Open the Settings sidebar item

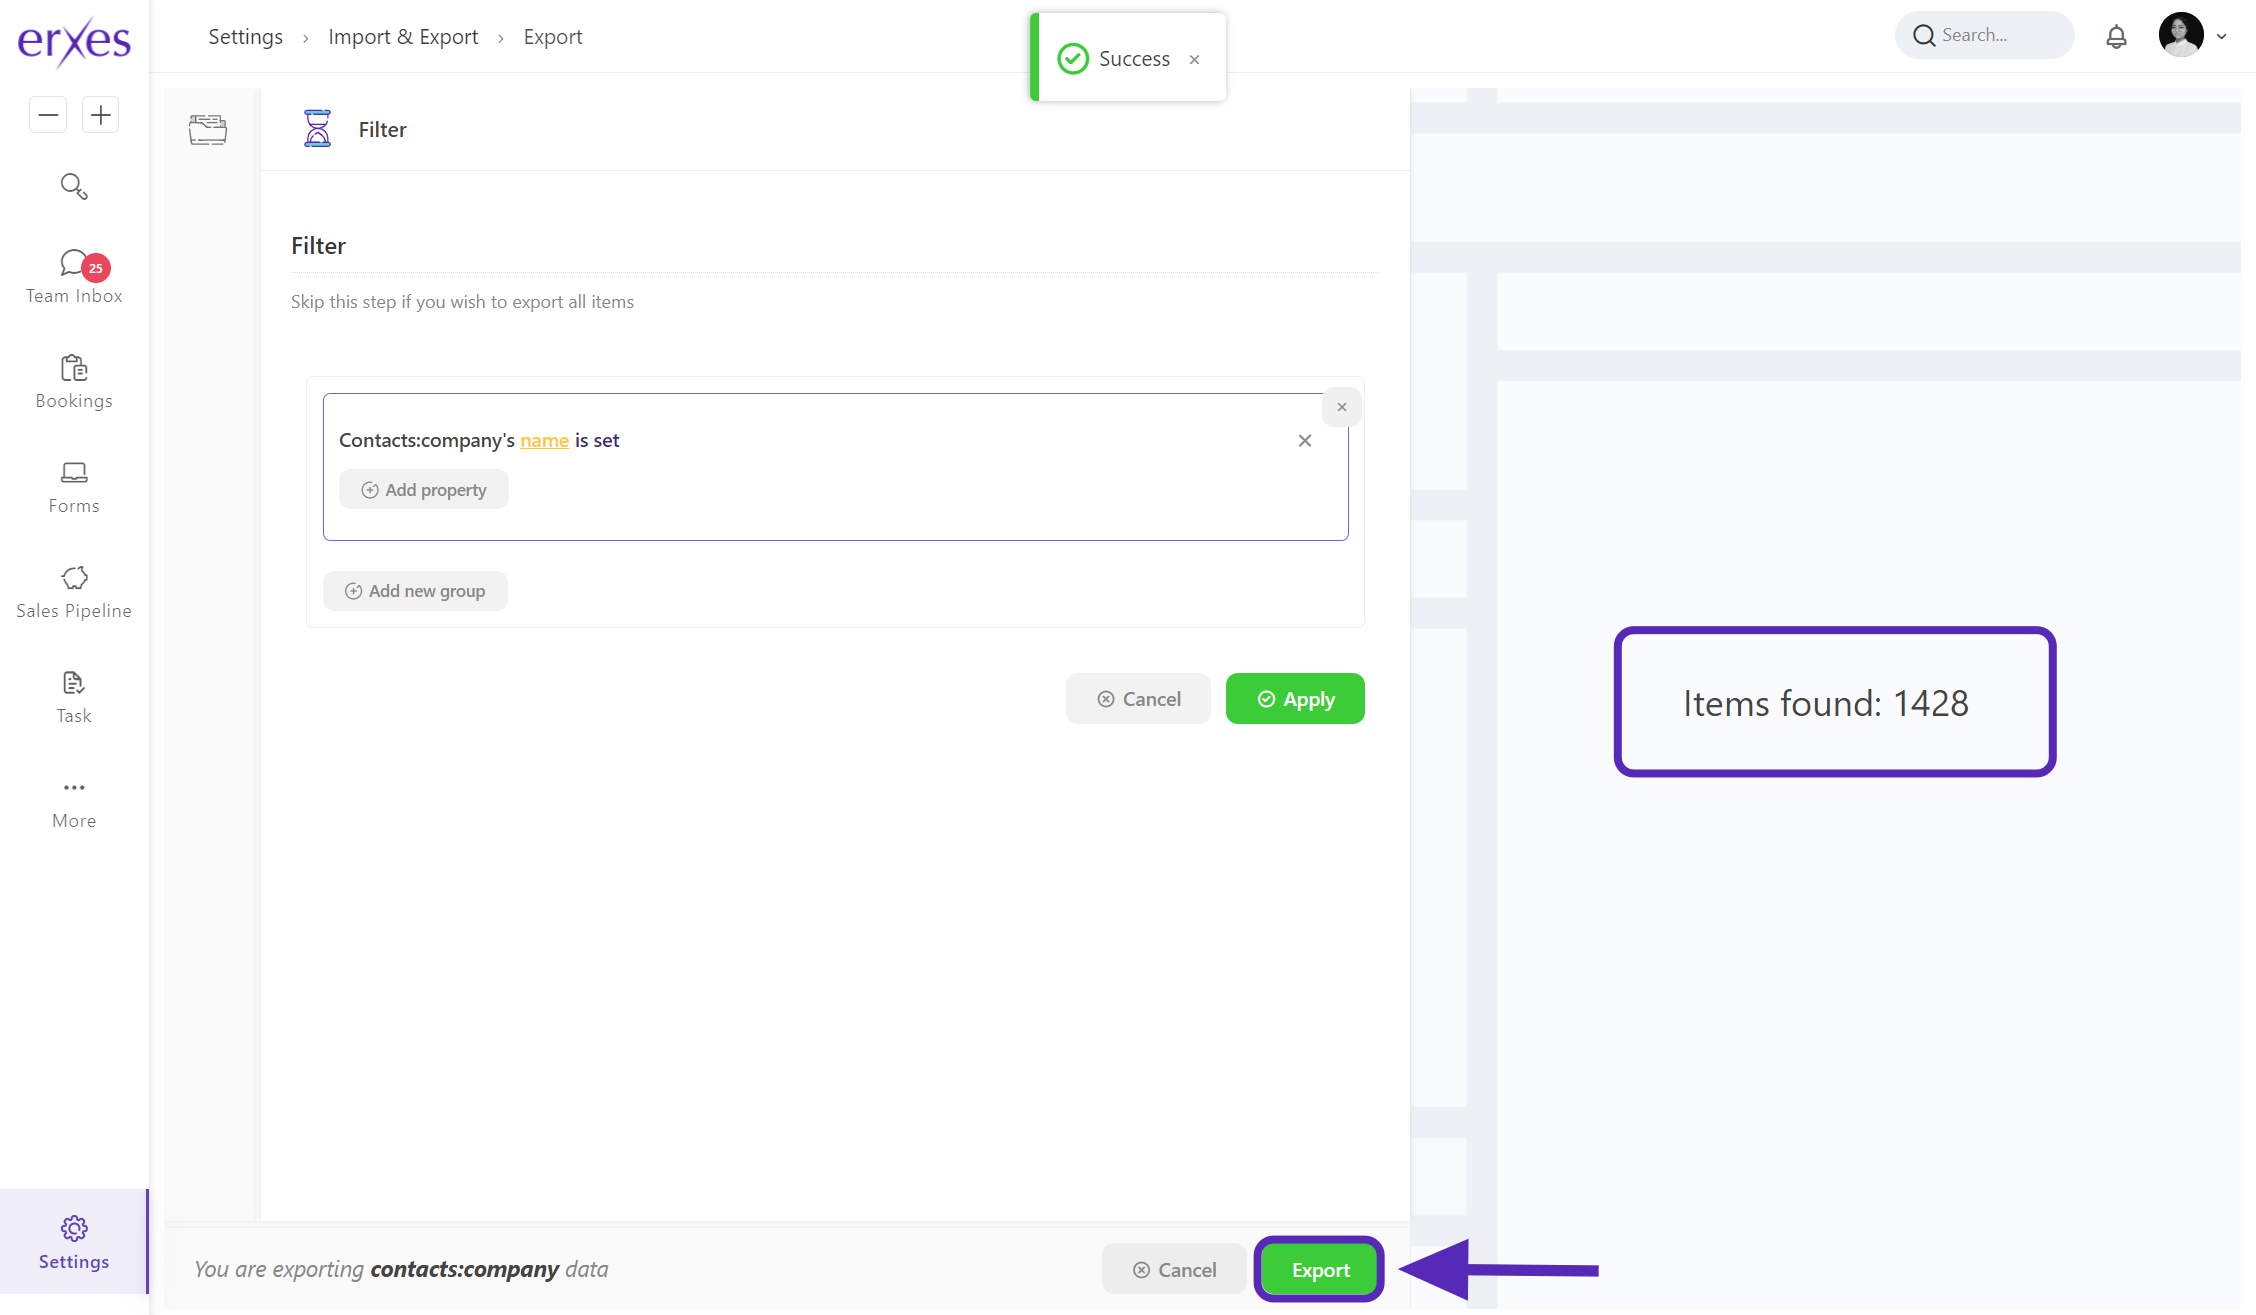coord(74,1242)
